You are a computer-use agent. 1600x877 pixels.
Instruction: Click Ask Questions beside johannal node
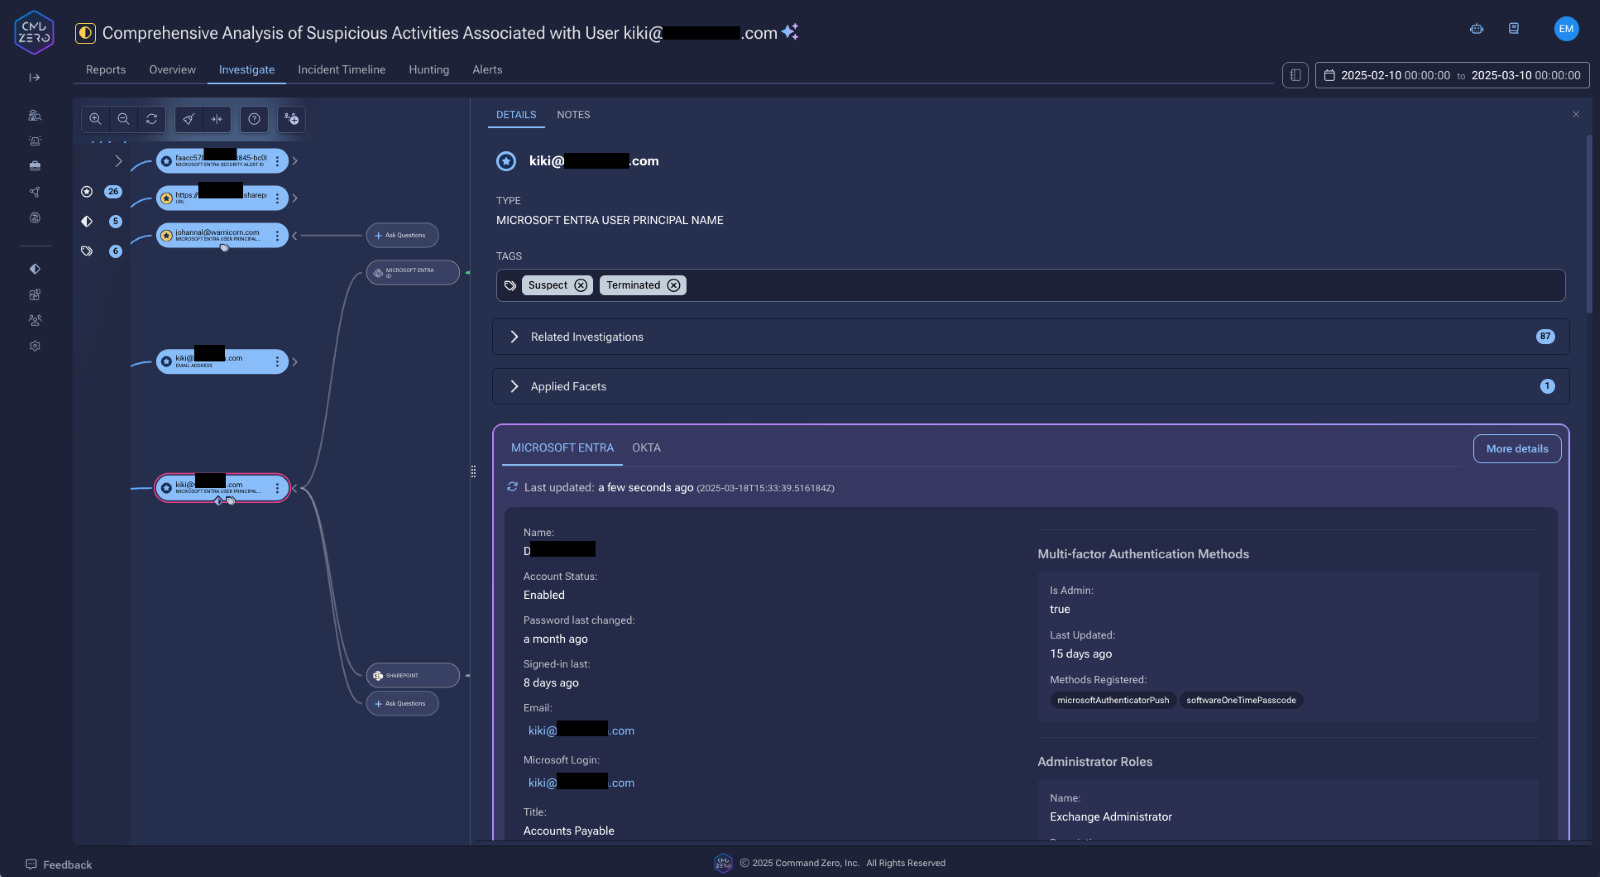(402, 235)
